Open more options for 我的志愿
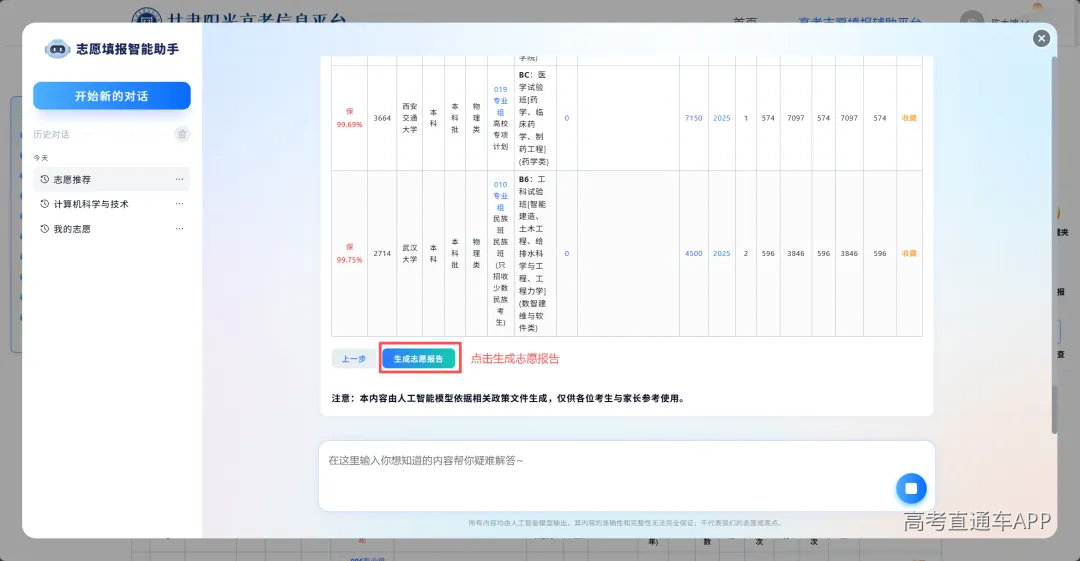This screenshot has width=1080, height=561. [179, 229]
